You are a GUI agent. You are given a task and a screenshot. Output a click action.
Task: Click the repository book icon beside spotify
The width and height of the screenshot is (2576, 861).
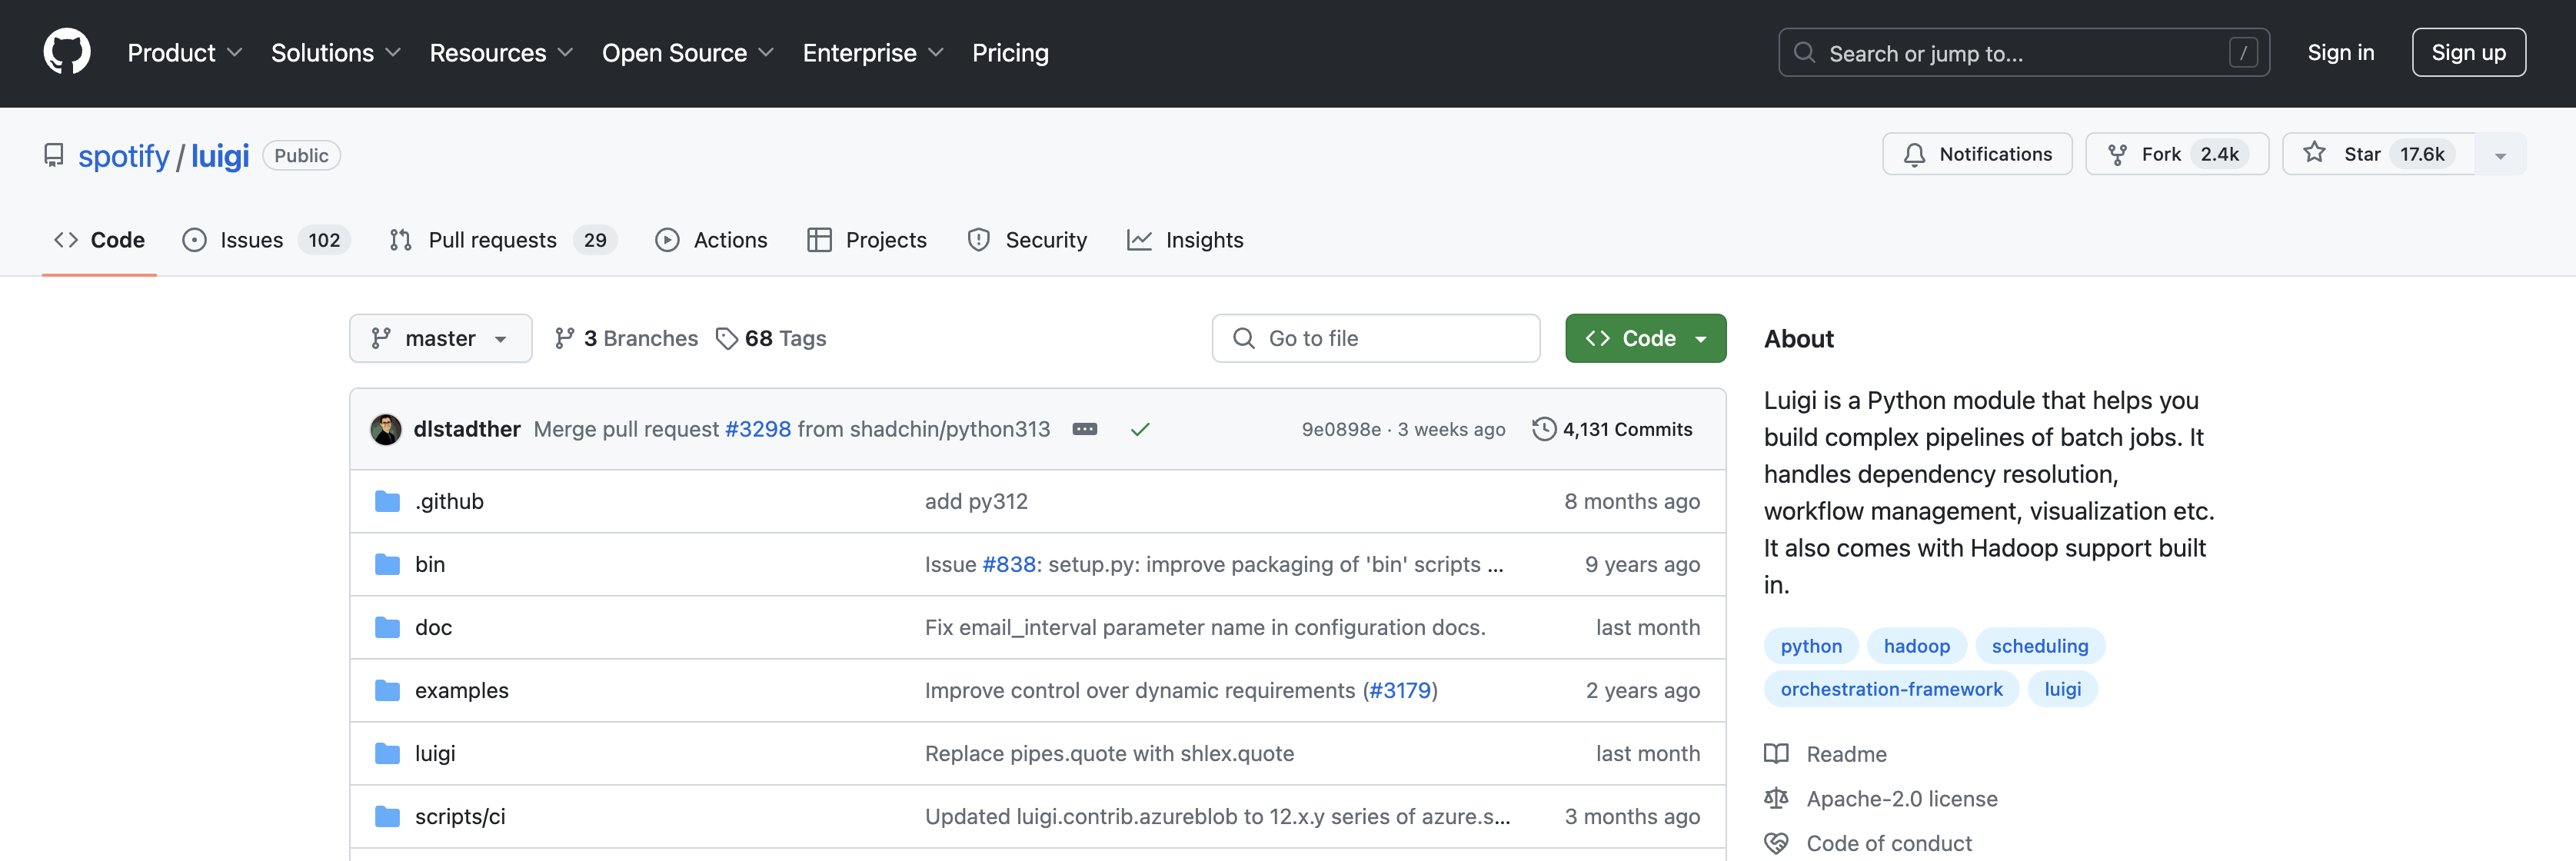click(x=54, y=156)
